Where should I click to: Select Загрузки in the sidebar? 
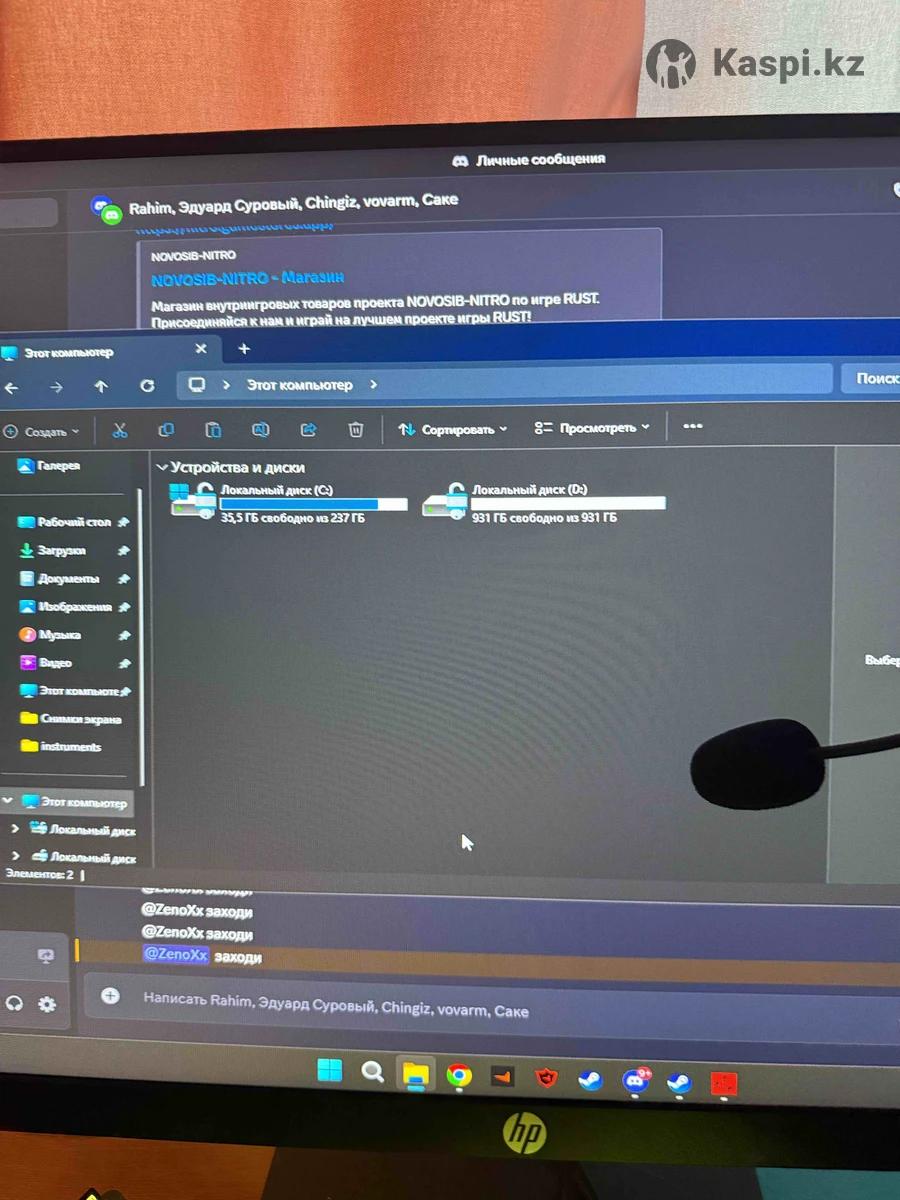coord(61,551)
